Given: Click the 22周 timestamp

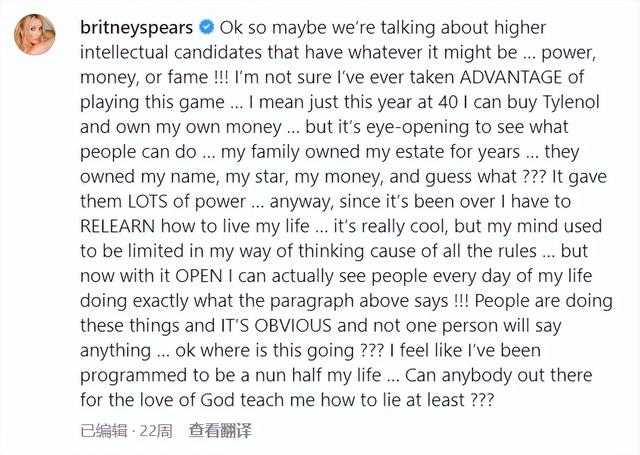Looking at the screenshot, I should (x=157, y=431).
